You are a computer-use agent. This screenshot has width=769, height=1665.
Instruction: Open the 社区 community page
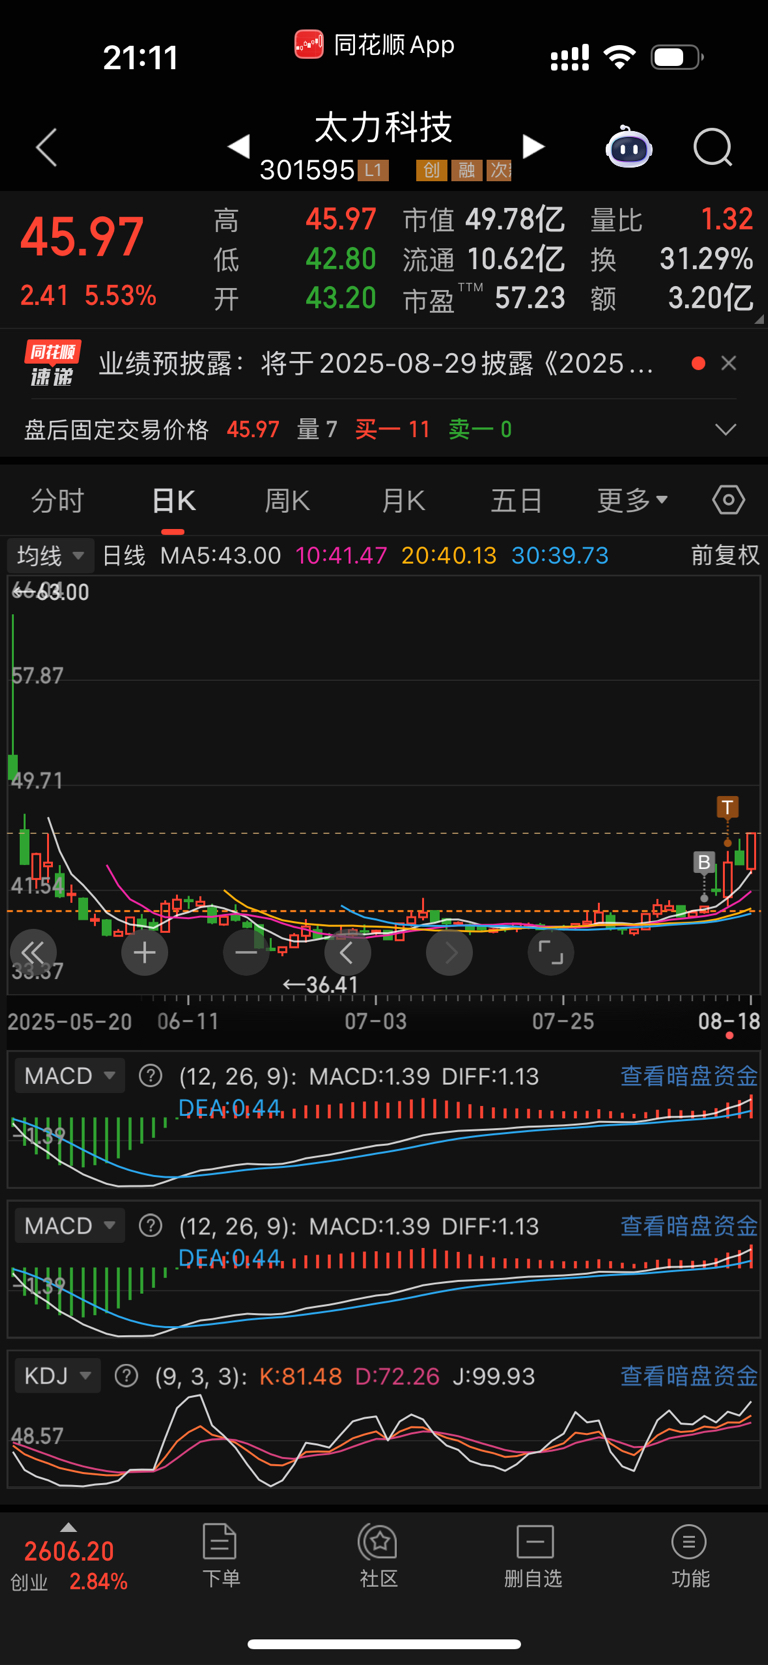coord(379,1556)
